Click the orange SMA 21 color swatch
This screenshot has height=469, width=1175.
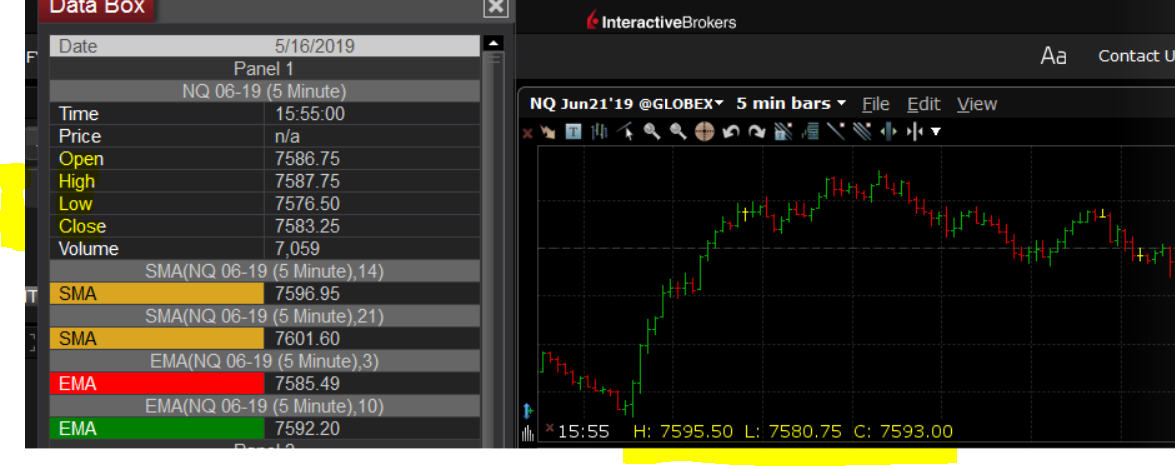point(157,339)
